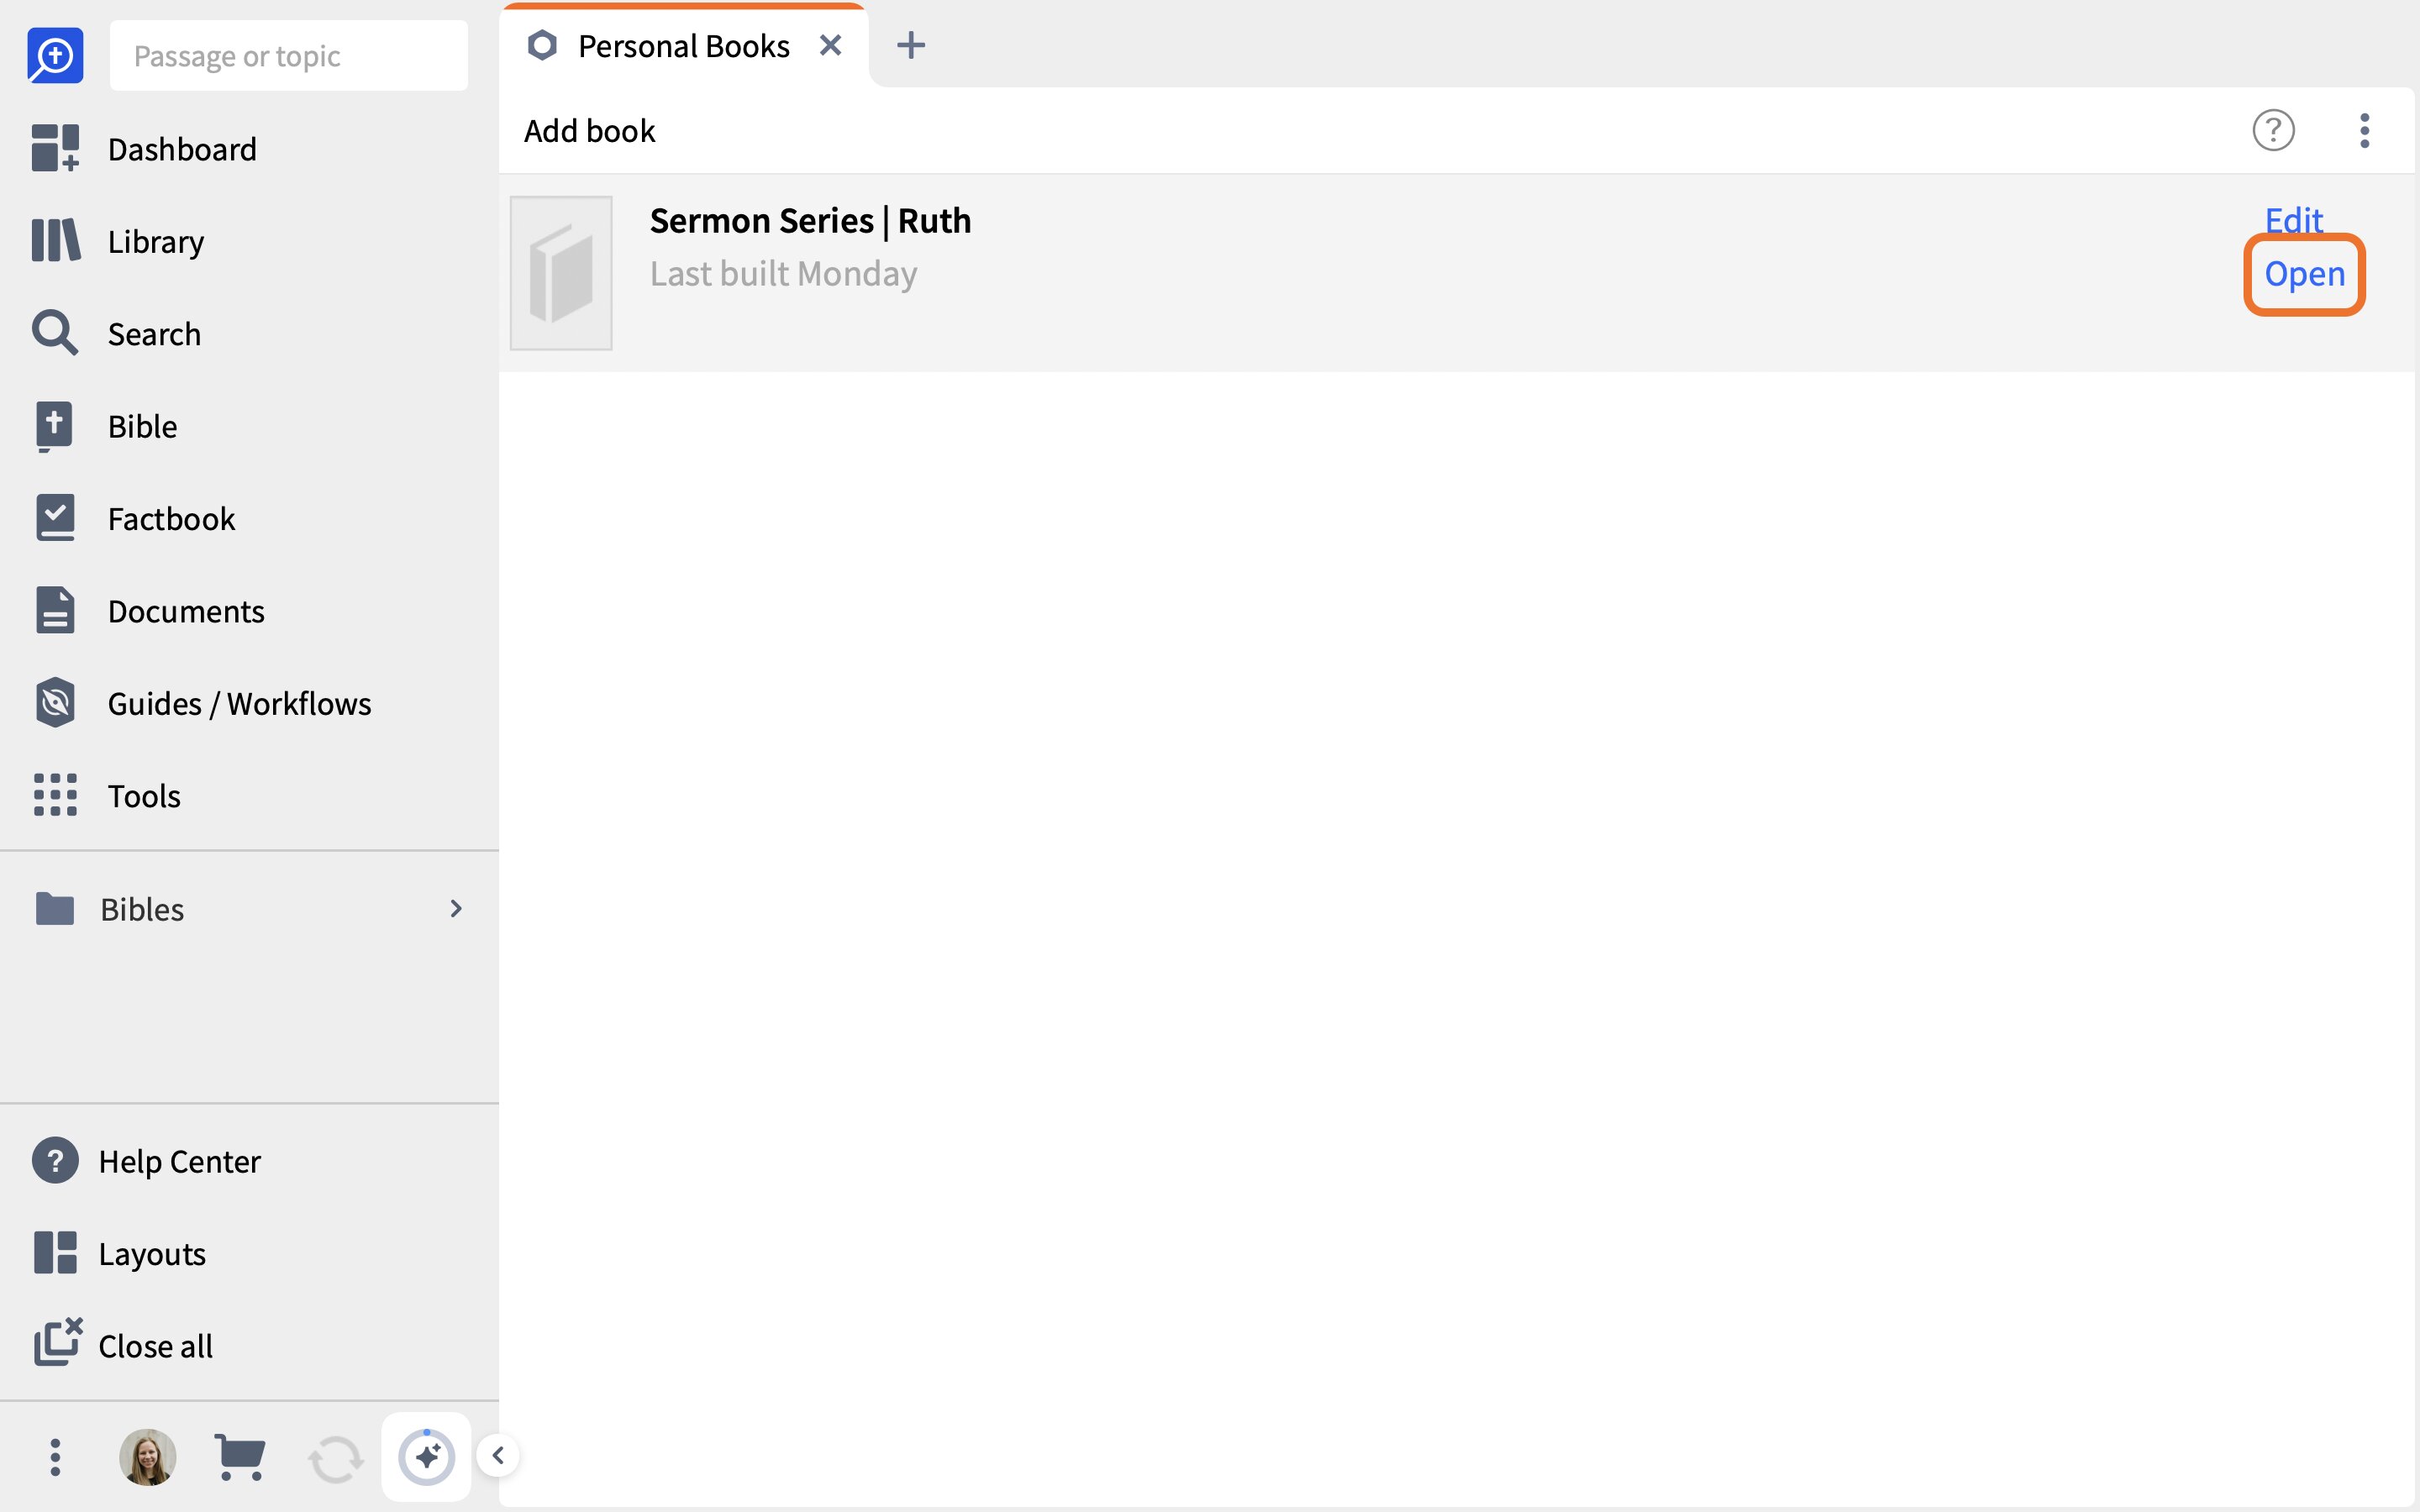Open panel help question mark icon

click(2273, 130)
